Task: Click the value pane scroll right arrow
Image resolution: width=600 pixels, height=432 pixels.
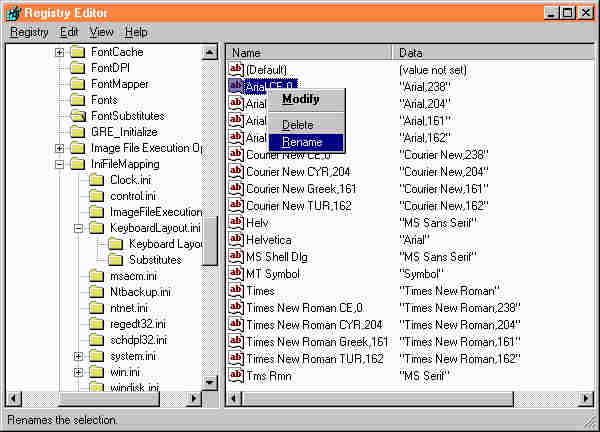Action: (586, 399)
